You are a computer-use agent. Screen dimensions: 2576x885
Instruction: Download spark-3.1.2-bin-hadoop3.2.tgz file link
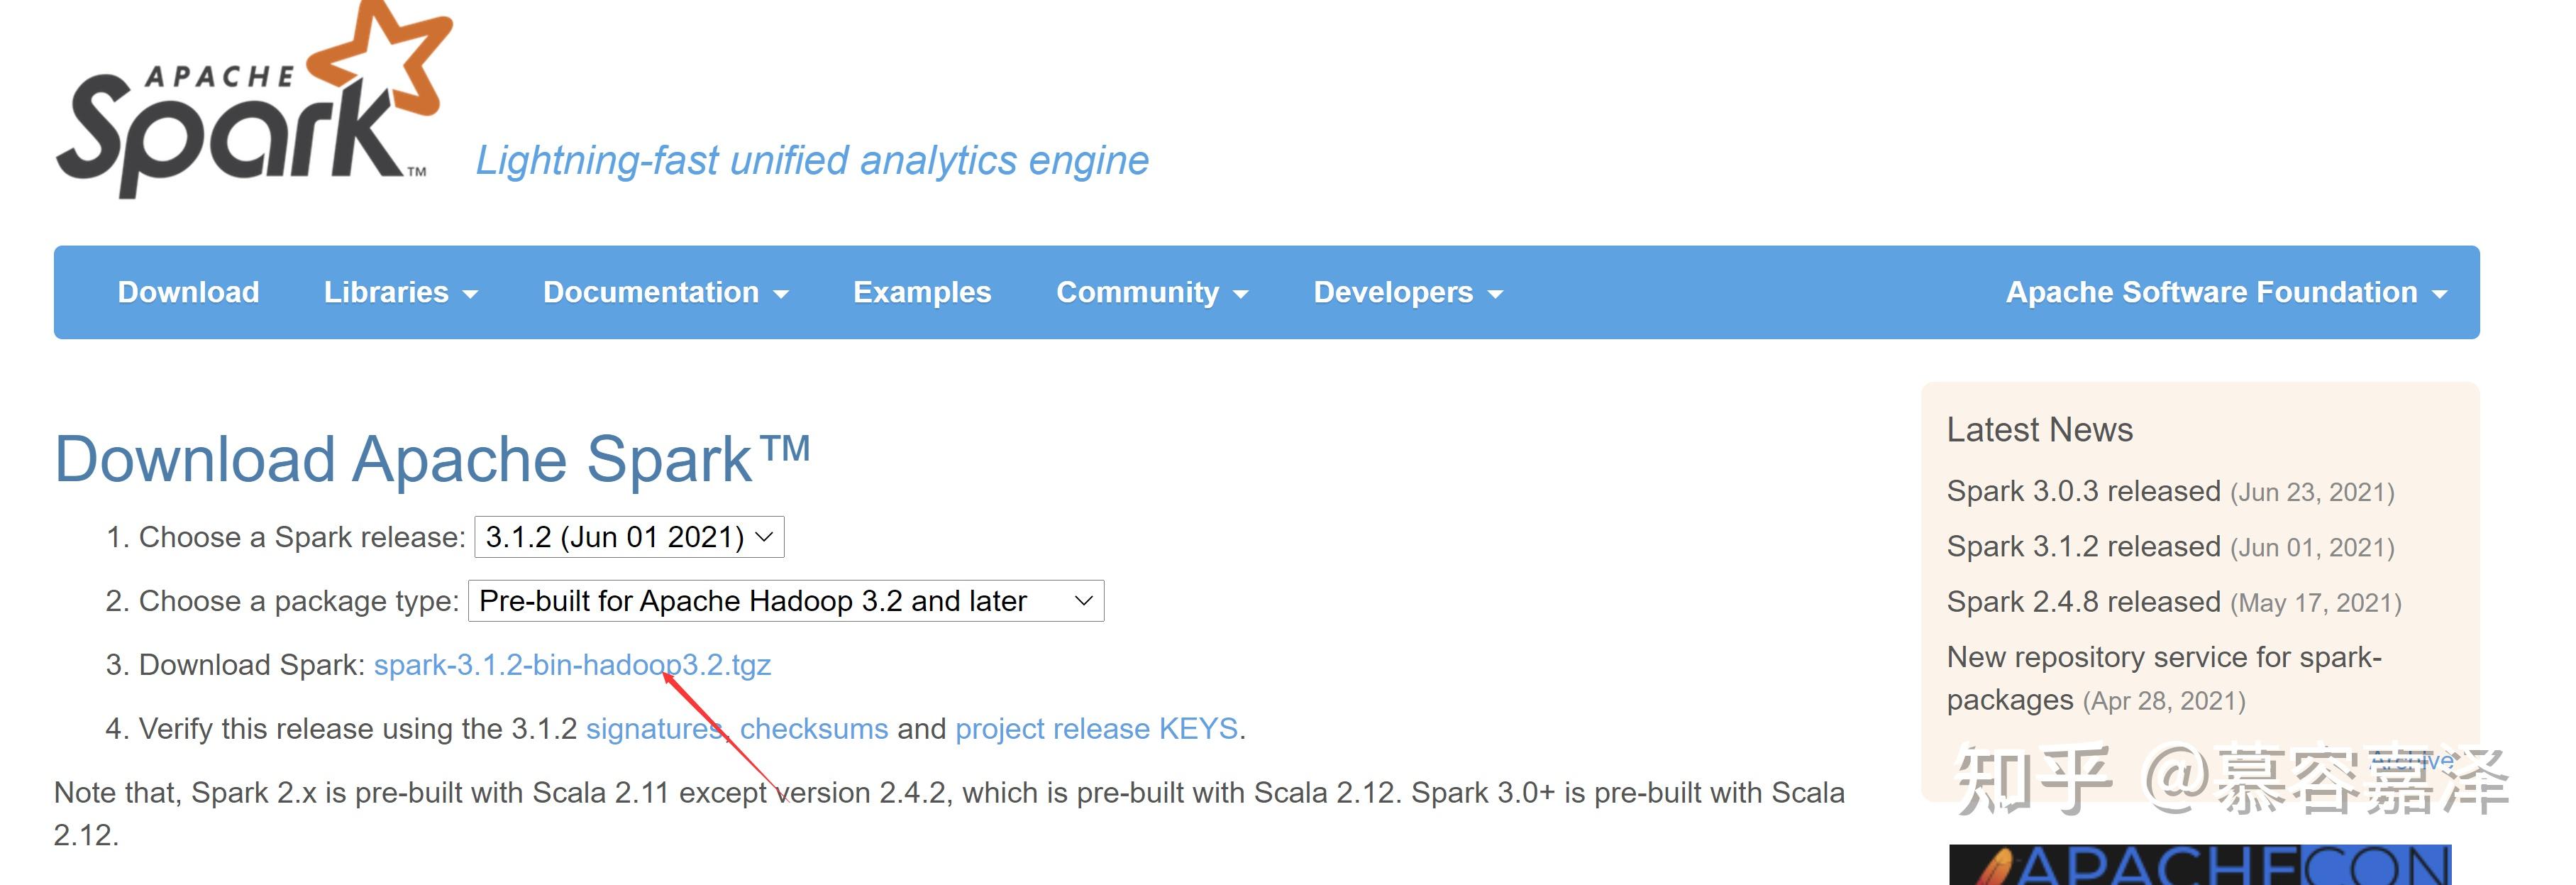[x=572, y=665]
